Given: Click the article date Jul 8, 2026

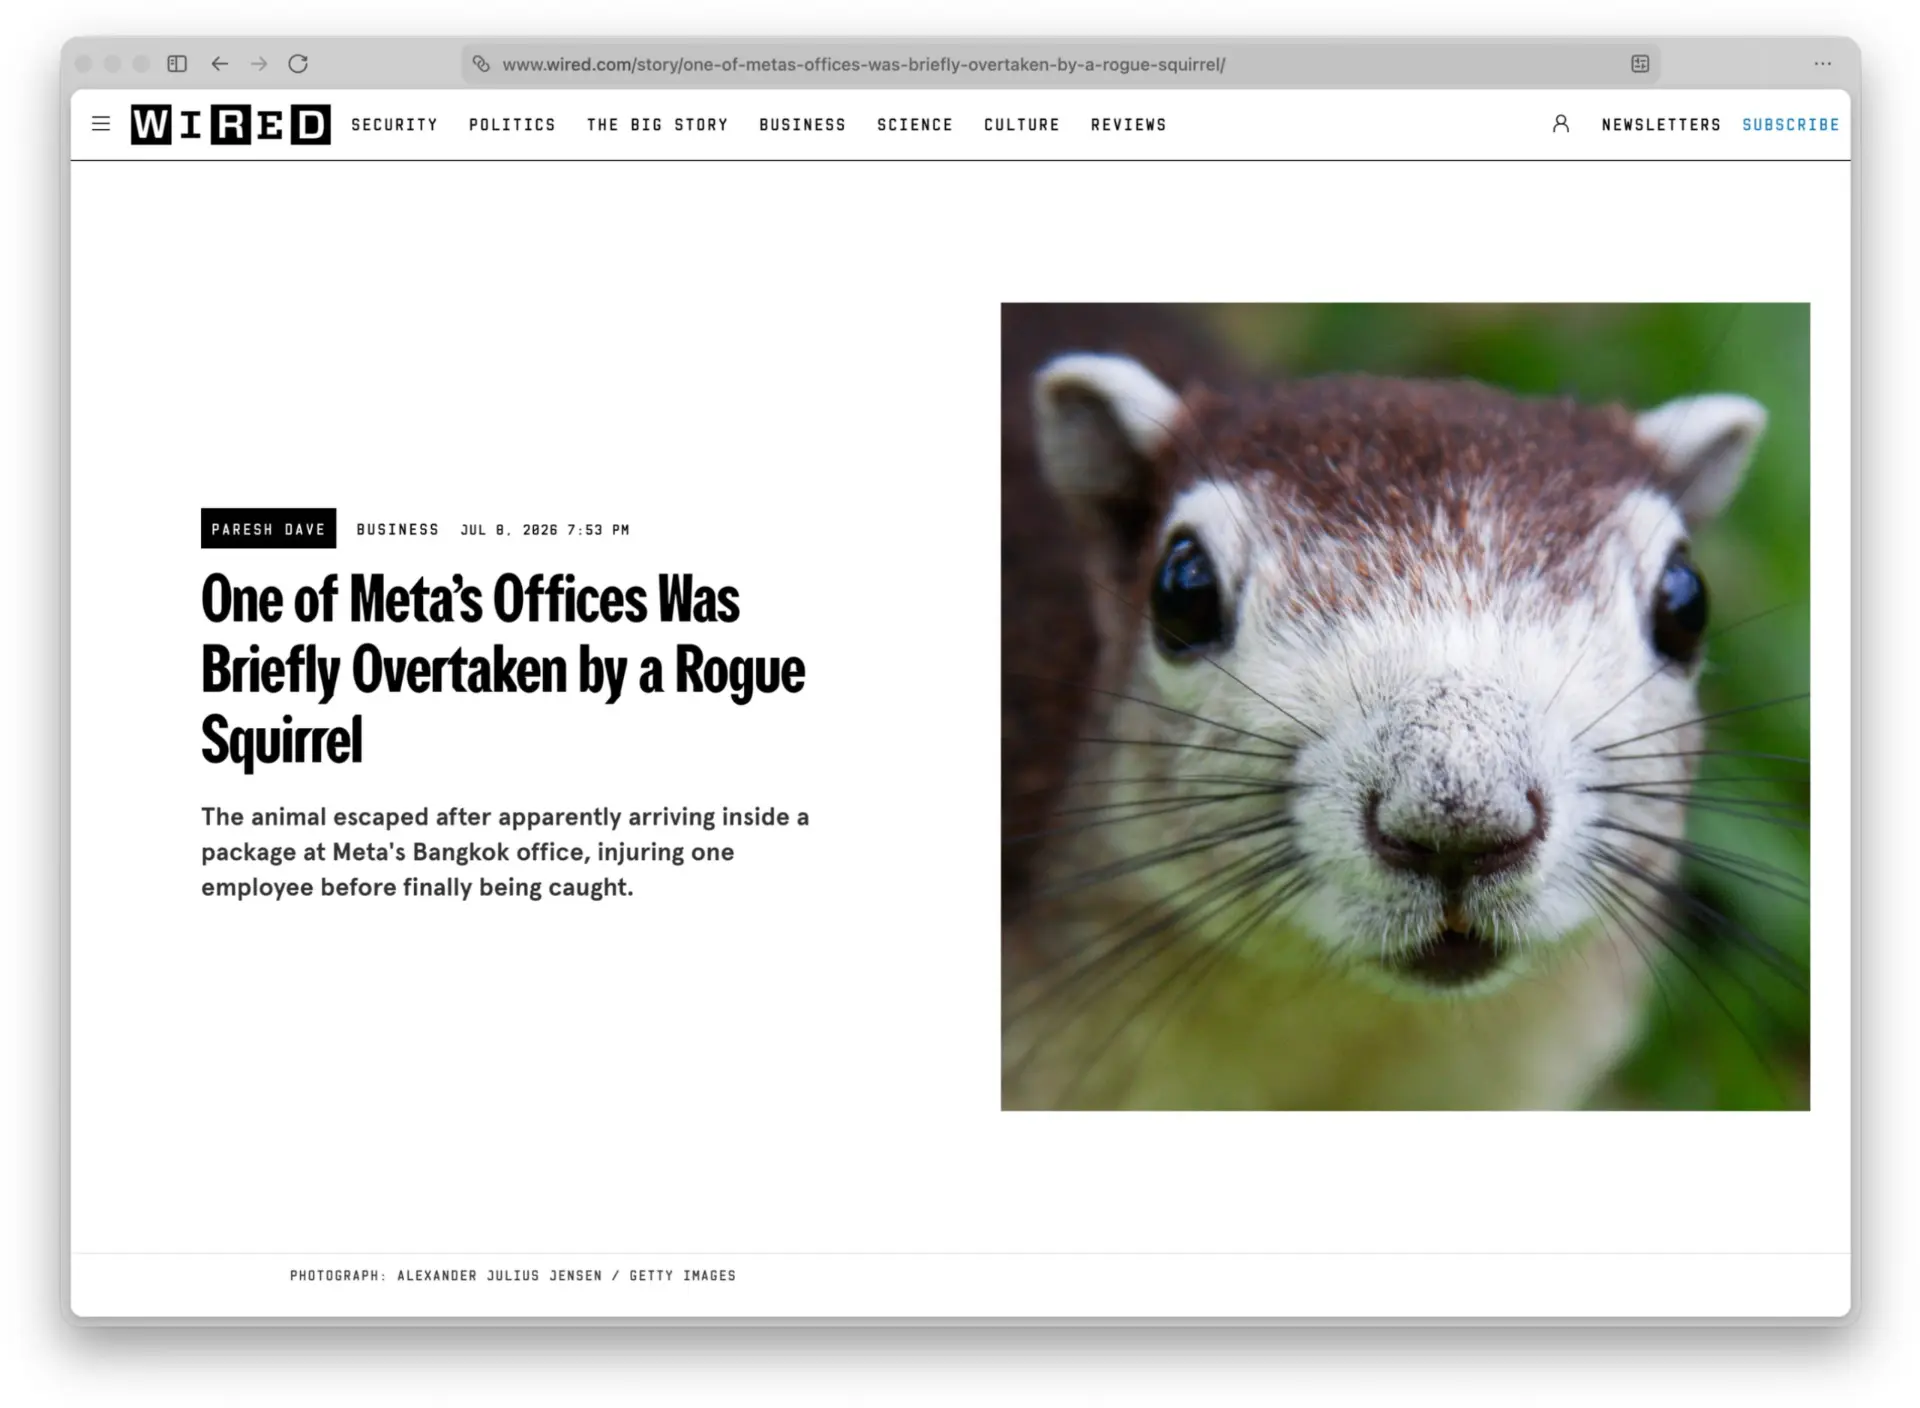Looking at the screenshot, I should click(x=545, y=530).
